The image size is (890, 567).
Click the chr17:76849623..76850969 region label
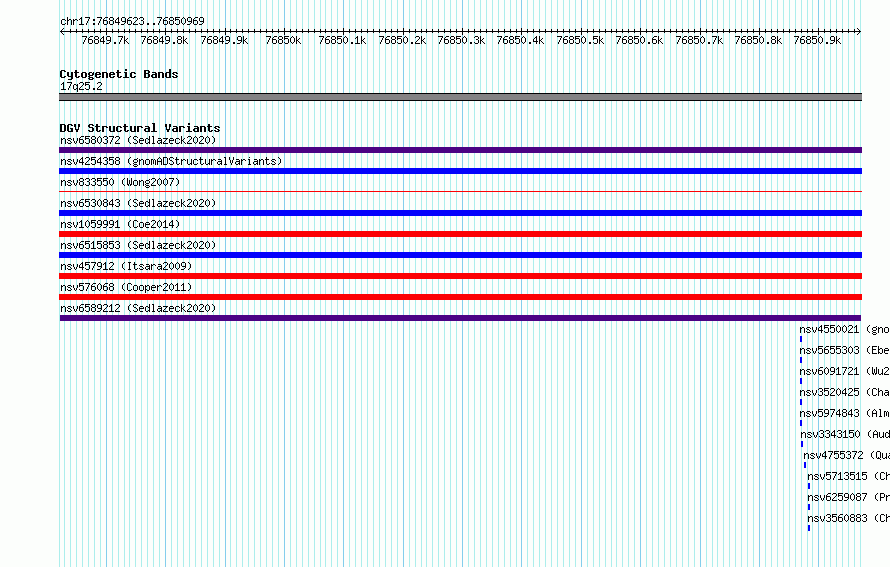[x=132, y=21]
